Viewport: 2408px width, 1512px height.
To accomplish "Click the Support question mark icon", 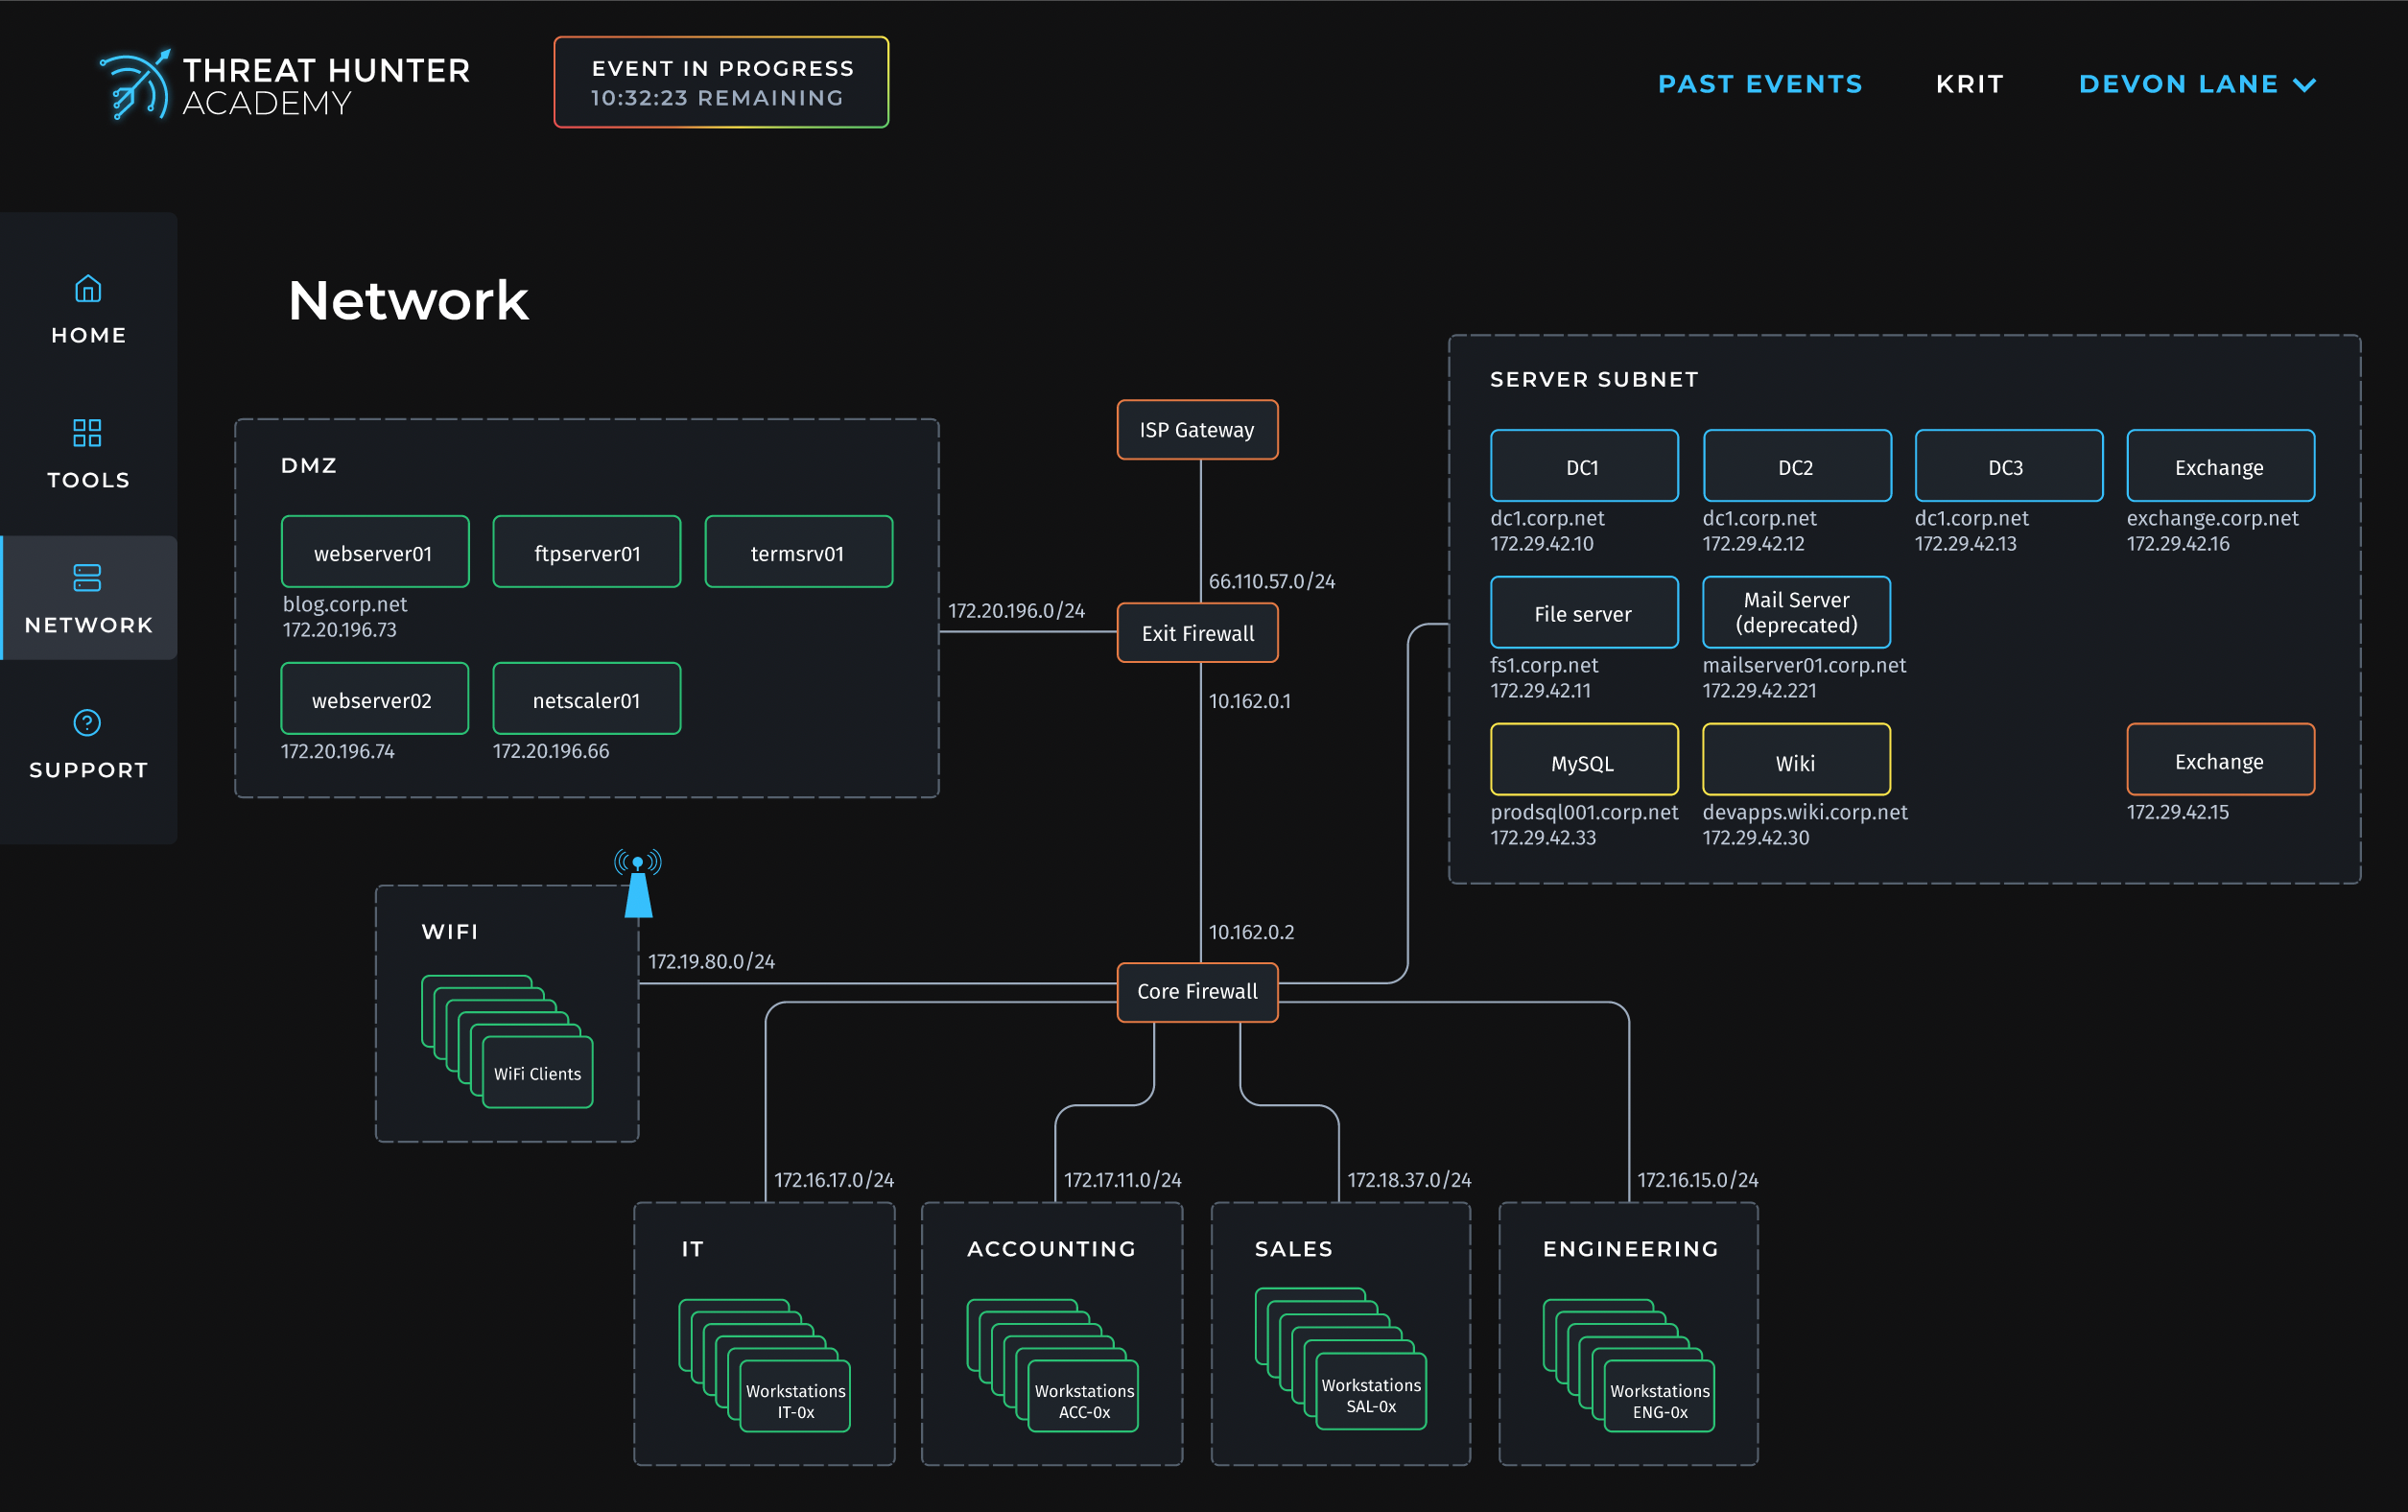I will (x=88, y=722).
